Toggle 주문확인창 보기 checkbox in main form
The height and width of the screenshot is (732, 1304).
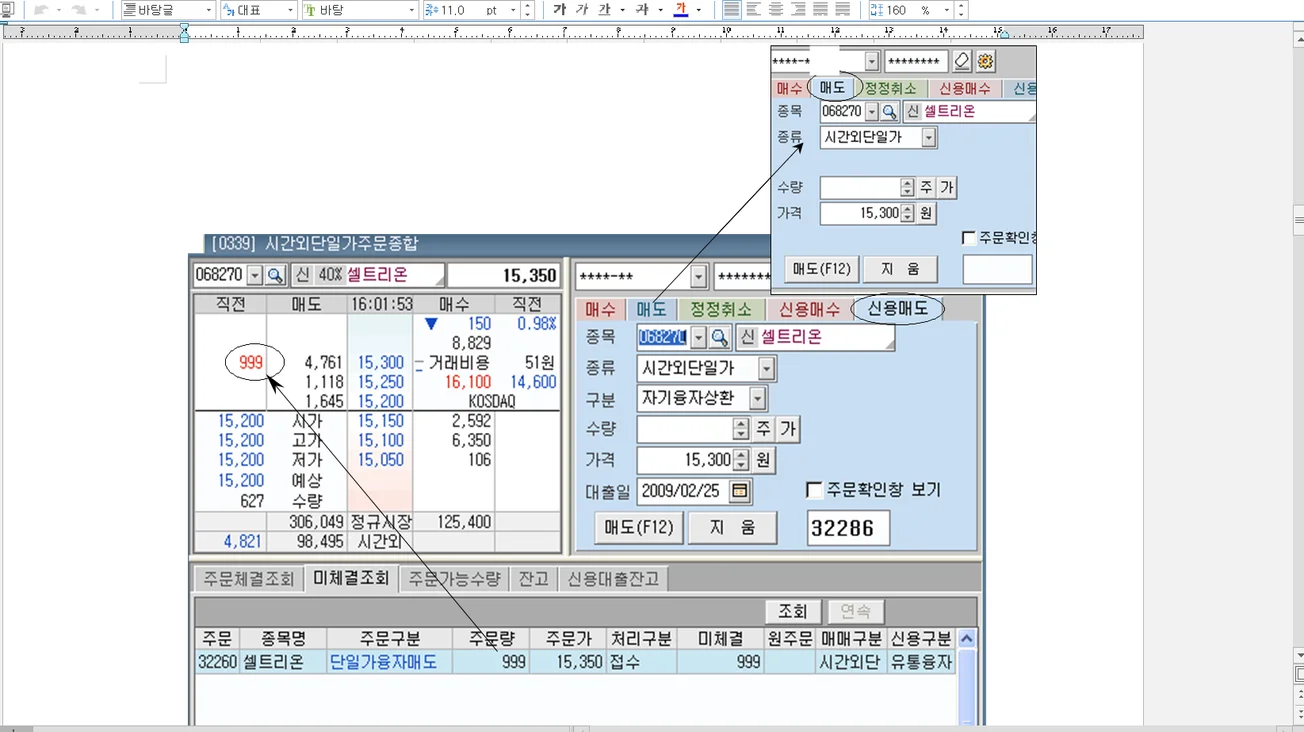[x=814, y=490]
